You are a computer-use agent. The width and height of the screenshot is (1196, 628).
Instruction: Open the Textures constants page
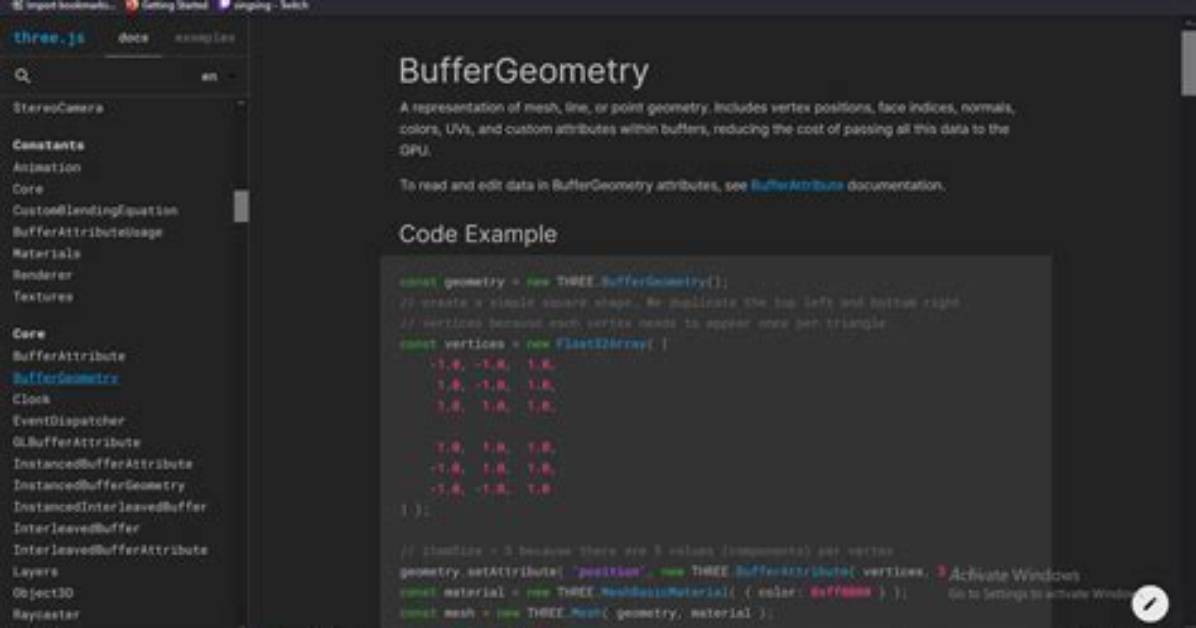tap(43, 297)
